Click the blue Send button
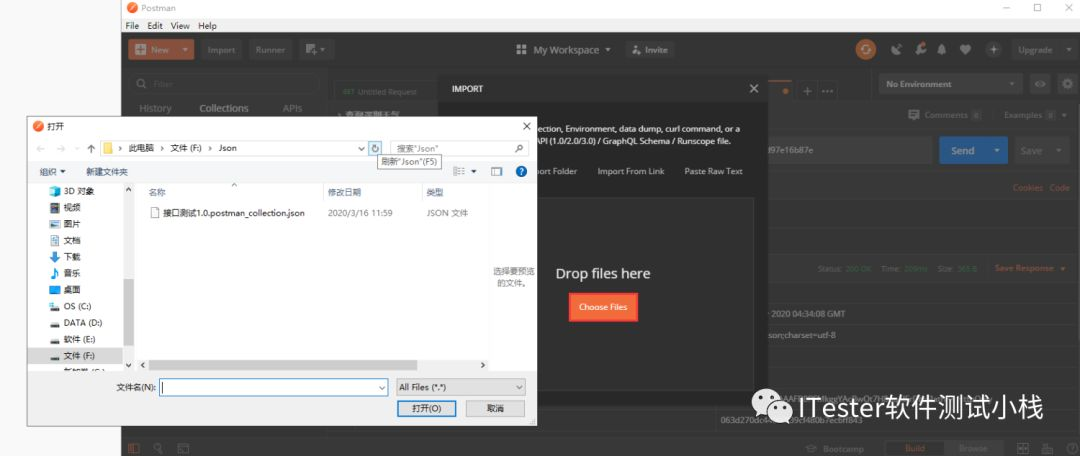Screen dimensions: 1080x456 coord(963,150)
